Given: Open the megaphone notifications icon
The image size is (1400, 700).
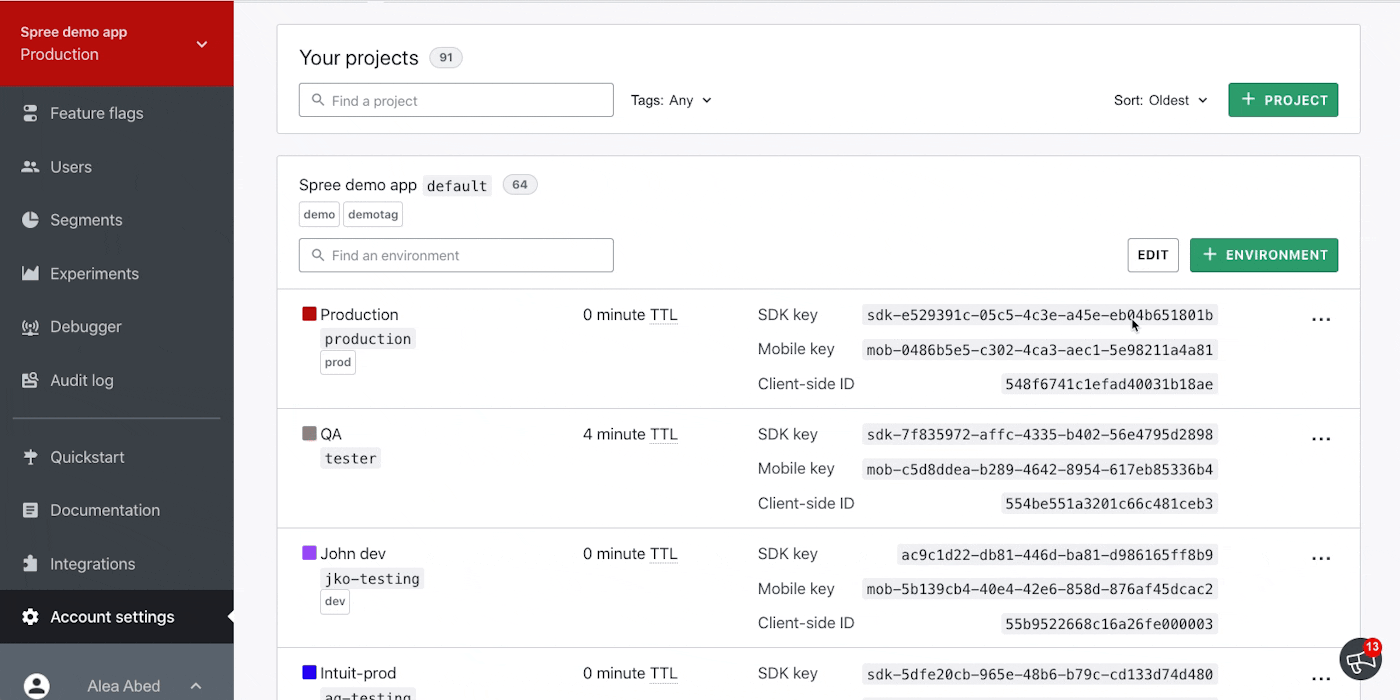Looking at the screenshot, I should coord(1359,659).
